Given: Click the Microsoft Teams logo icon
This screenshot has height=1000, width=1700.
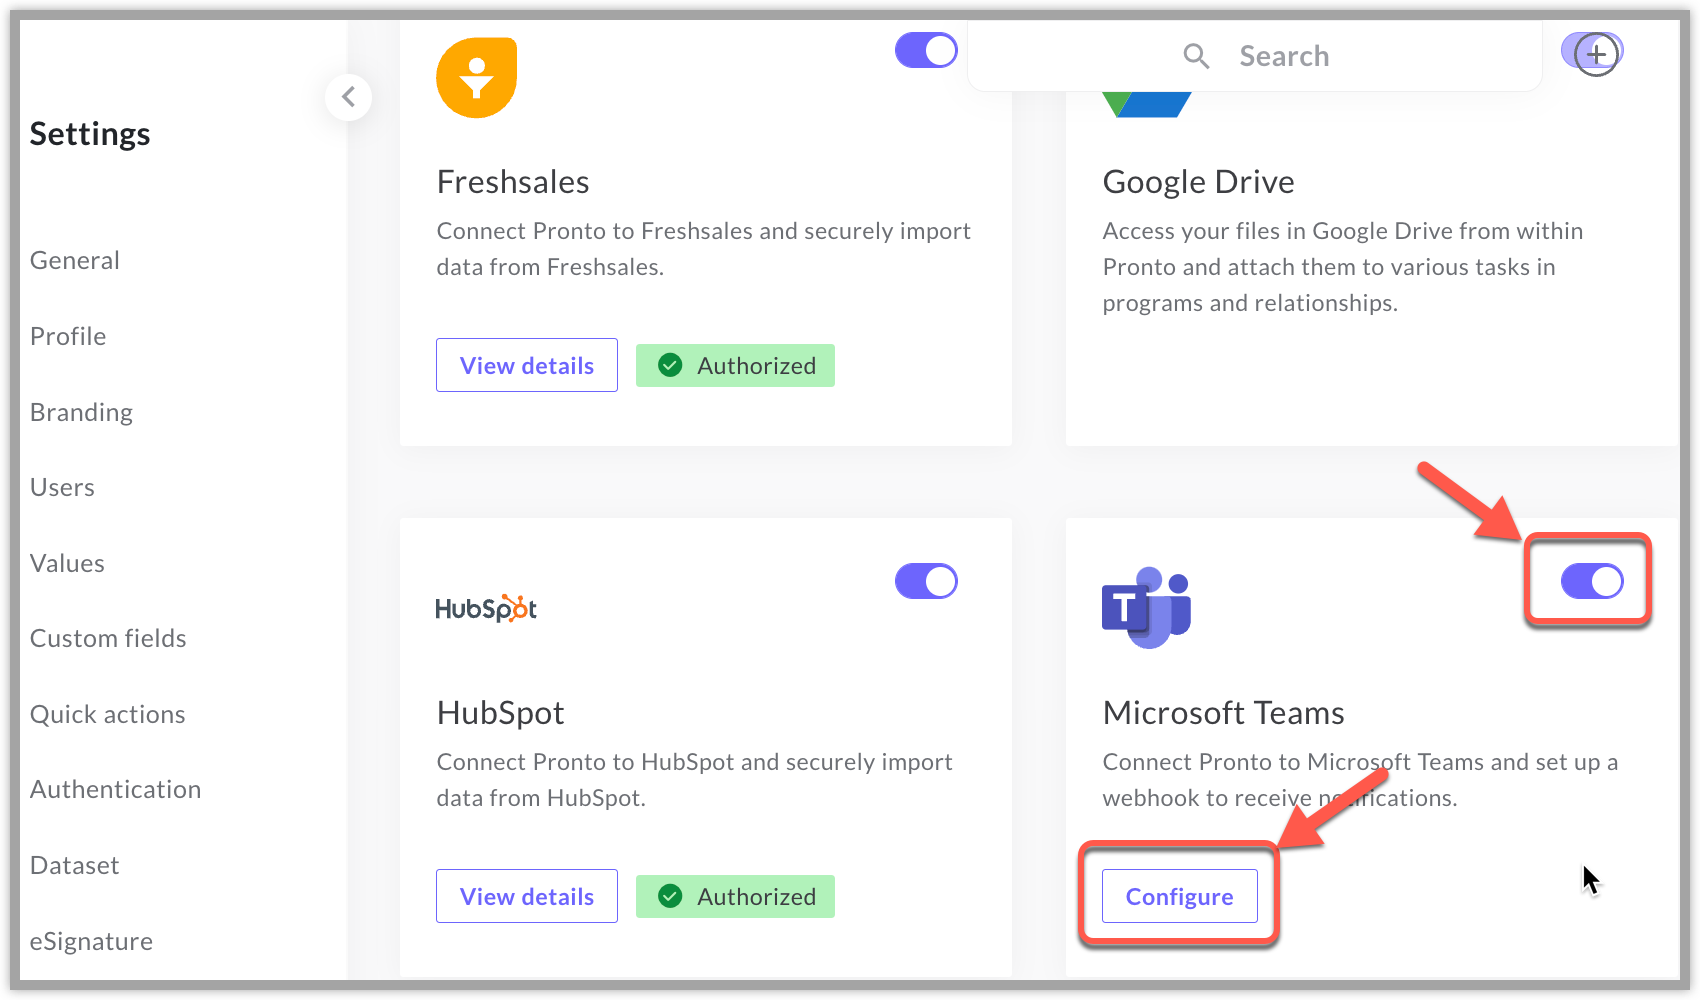Looking at the screenshot, I should pos(1146,607).
